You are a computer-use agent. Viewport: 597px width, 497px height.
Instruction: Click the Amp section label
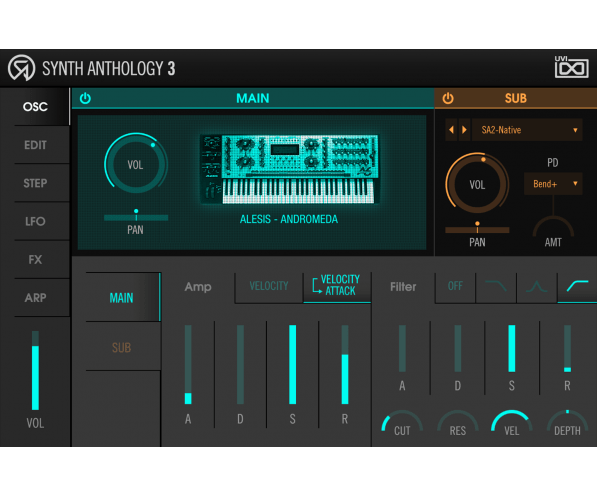198,287
